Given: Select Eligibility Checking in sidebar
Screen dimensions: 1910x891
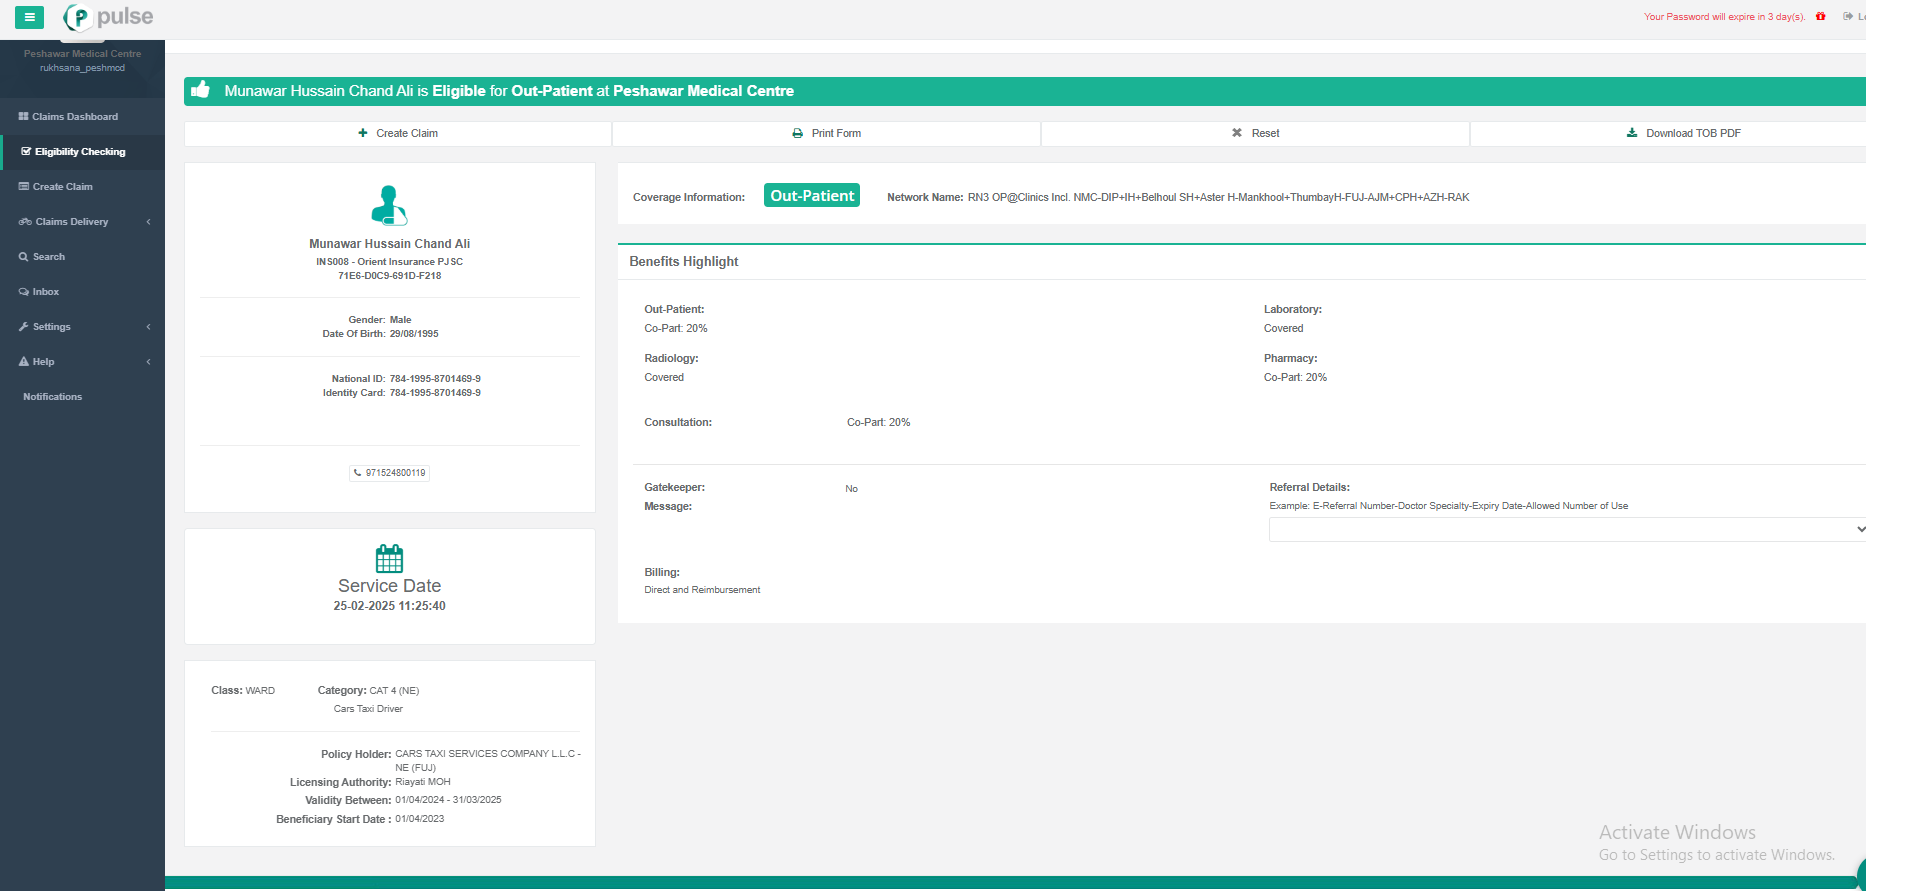Looking at the screenshot, I should pos(80,152).
